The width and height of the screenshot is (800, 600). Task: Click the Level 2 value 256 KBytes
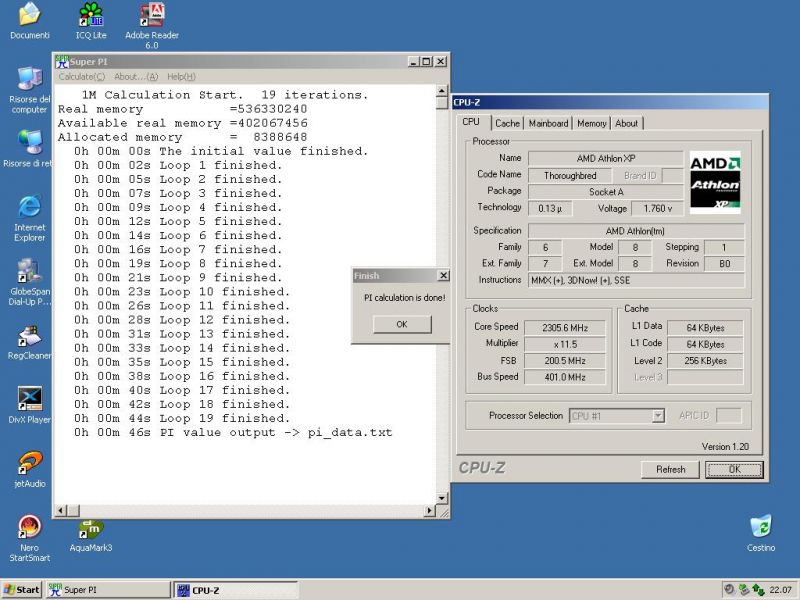[705, 361]
